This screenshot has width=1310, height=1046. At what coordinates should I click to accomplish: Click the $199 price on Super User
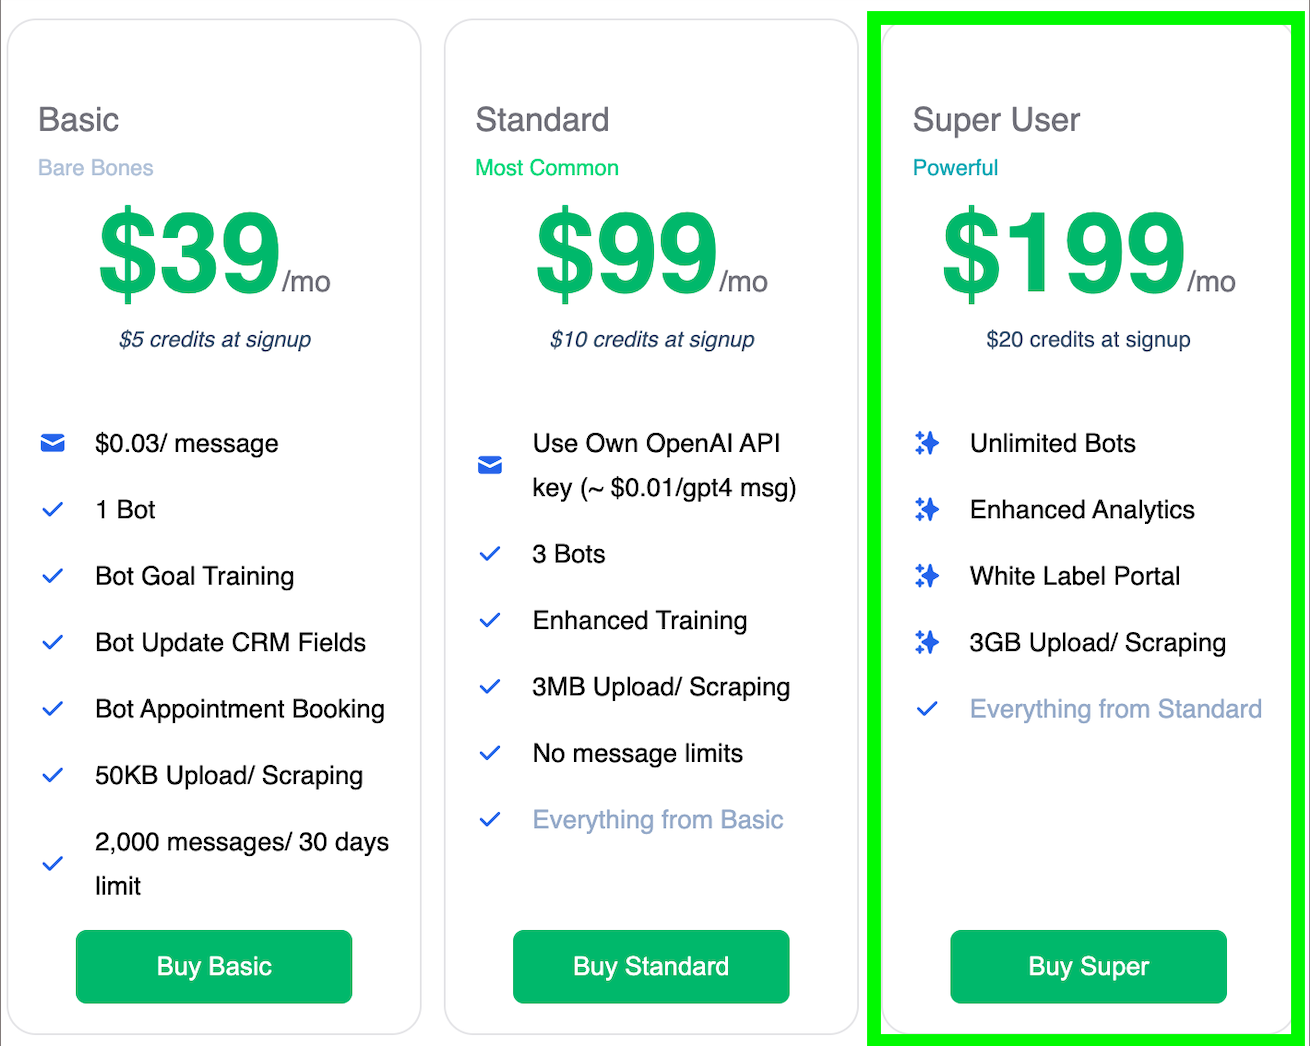pos(1064,253)
